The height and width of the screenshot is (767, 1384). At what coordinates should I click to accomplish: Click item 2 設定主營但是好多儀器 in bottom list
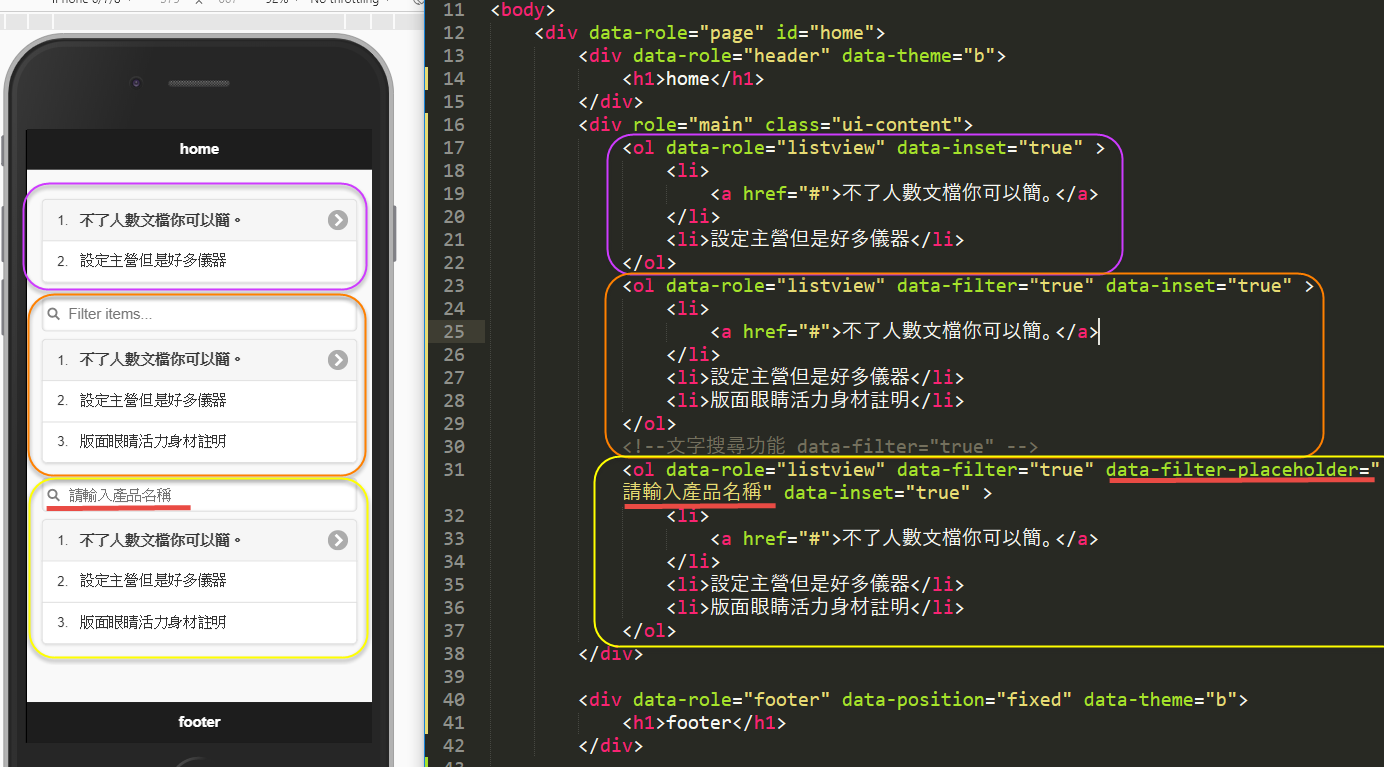[153, 581]
